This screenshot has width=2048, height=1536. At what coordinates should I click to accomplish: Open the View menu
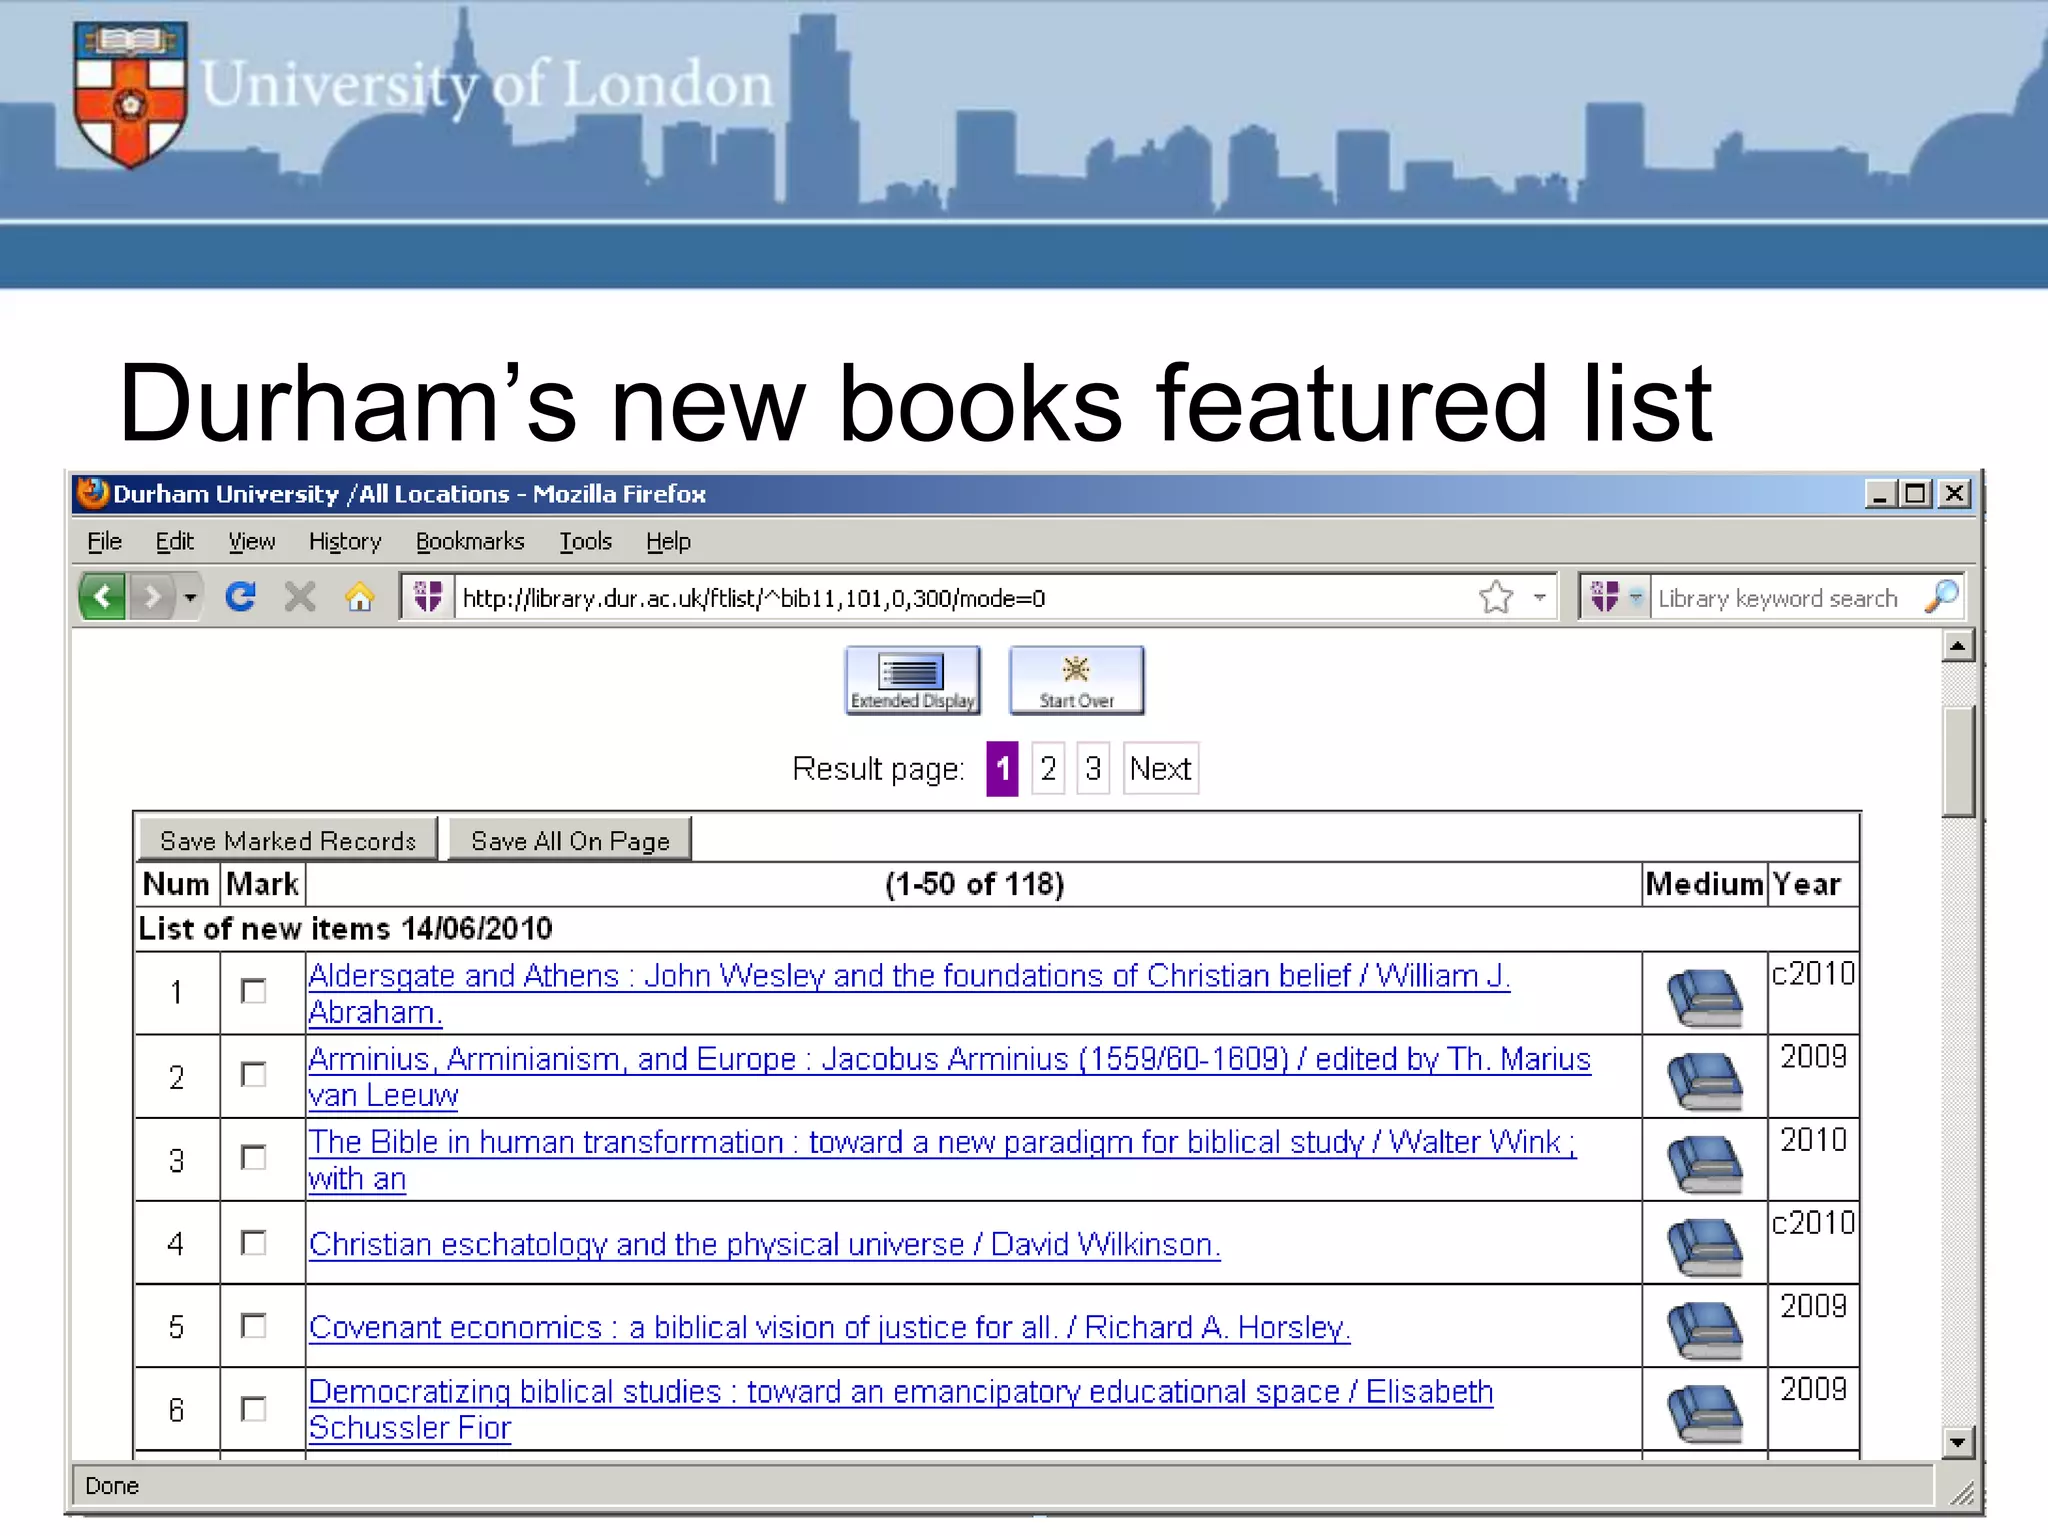coord(251,541)
